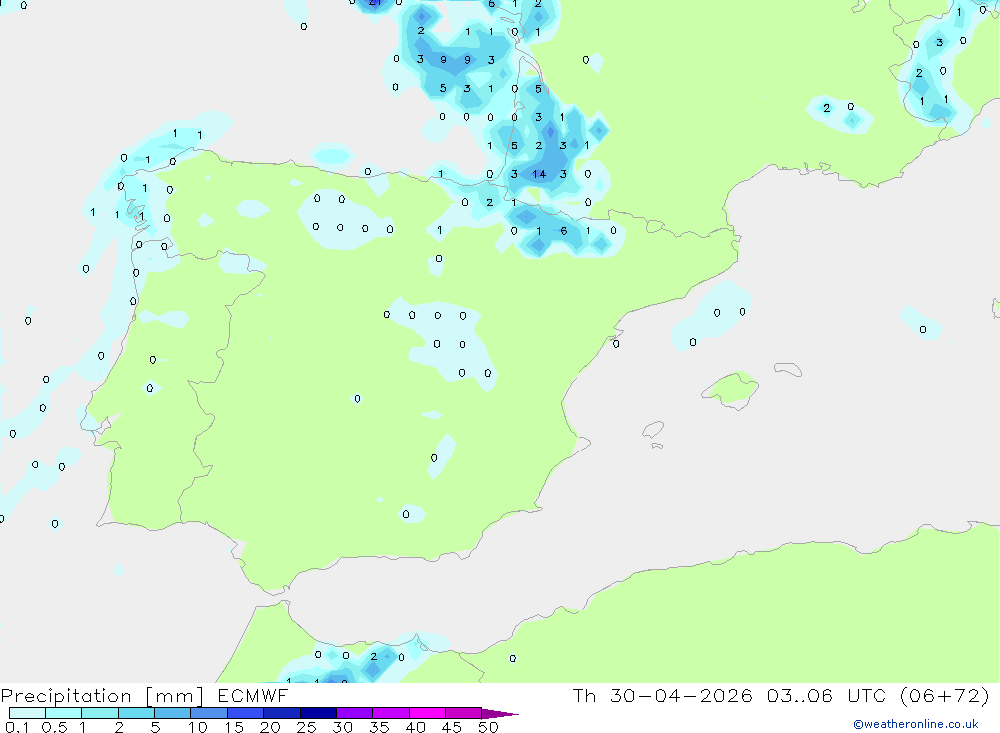Click the weatheronline.co.uk copyright link
The height and width of the screenshot is (733, 1000).
click(915, 724)
